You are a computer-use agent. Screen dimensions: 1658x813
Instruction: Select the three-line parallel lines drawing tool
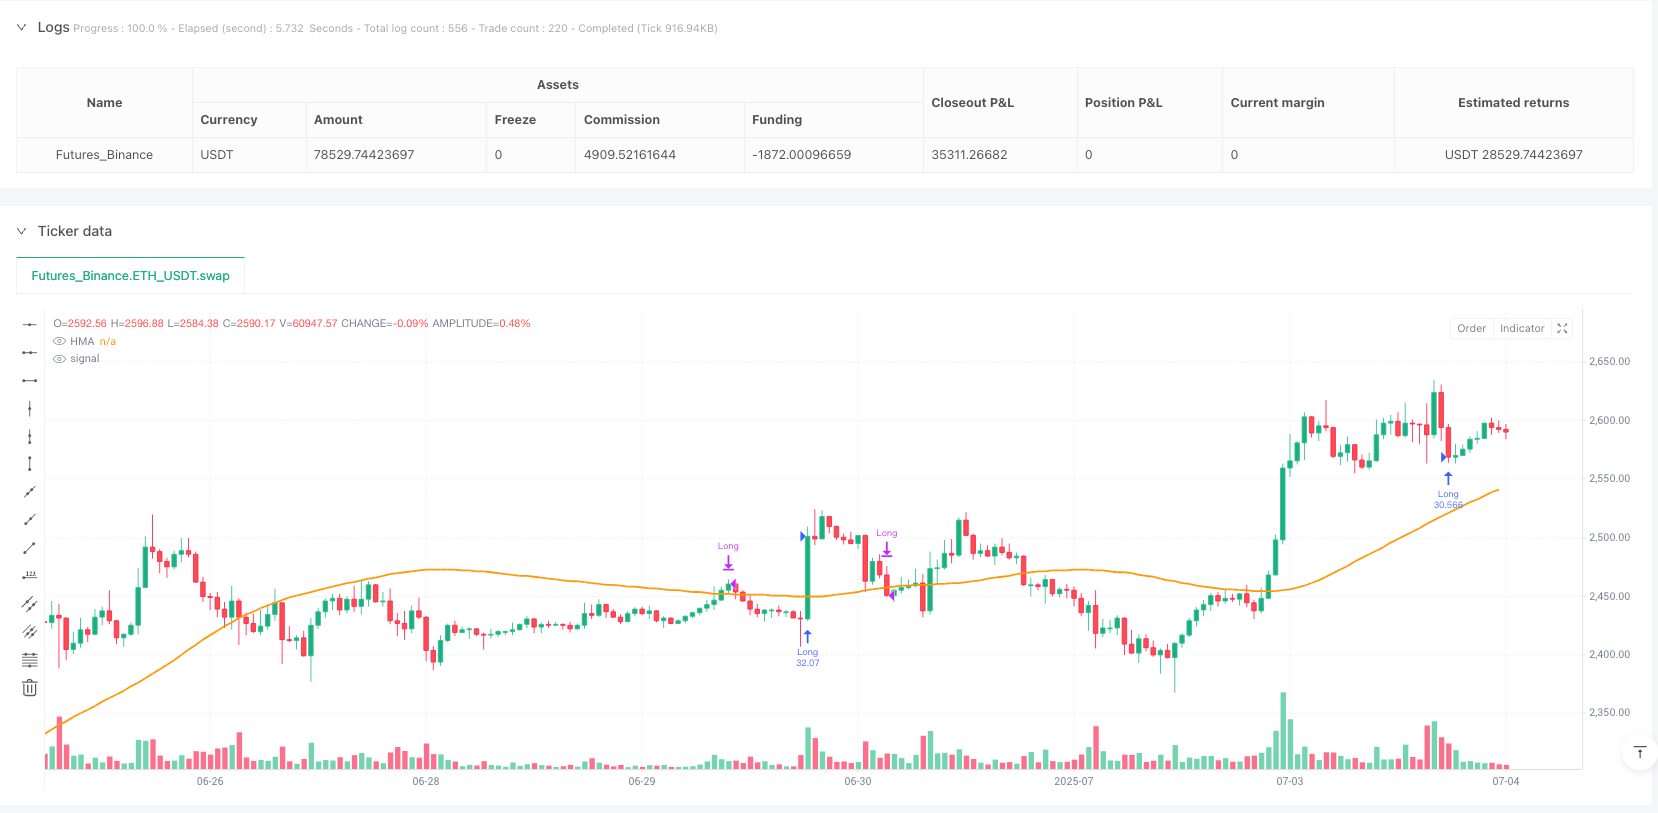click(30, 631)
